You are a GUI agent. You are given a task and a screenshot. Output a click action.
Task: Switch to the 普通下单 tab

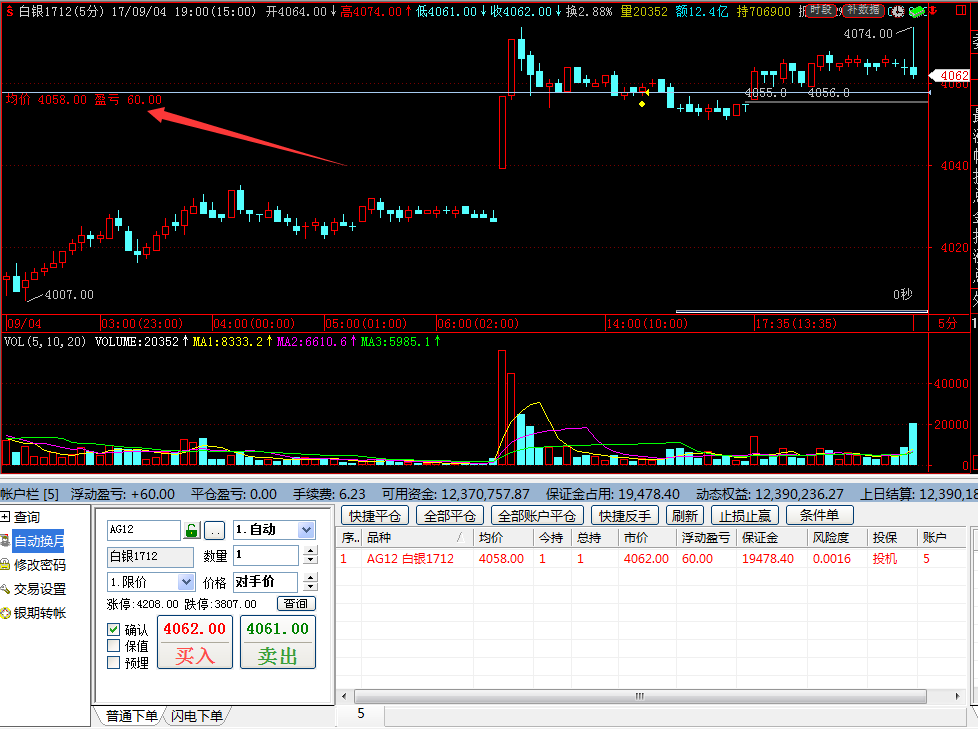point(130,716)
